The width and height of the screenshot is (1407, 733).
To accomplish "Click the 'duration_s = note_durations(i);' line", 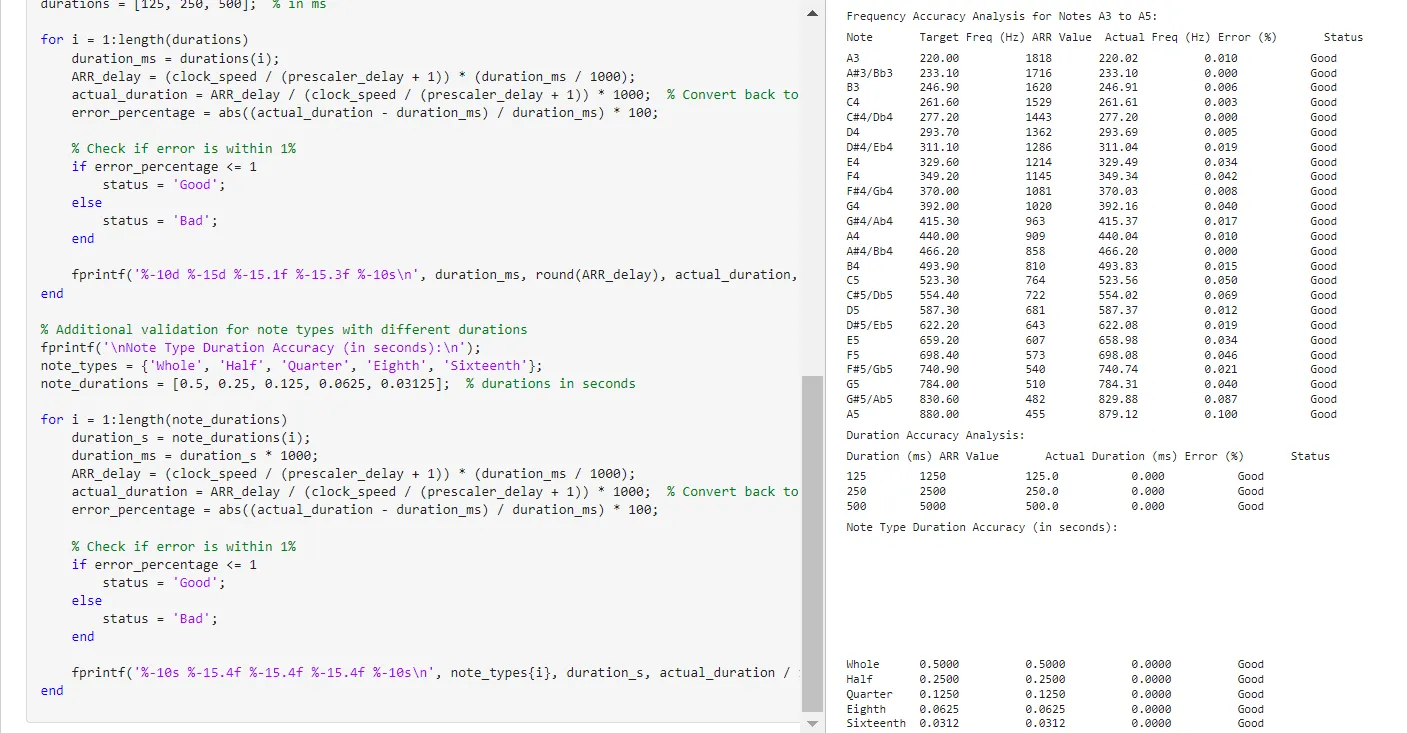I will [191, 437].
